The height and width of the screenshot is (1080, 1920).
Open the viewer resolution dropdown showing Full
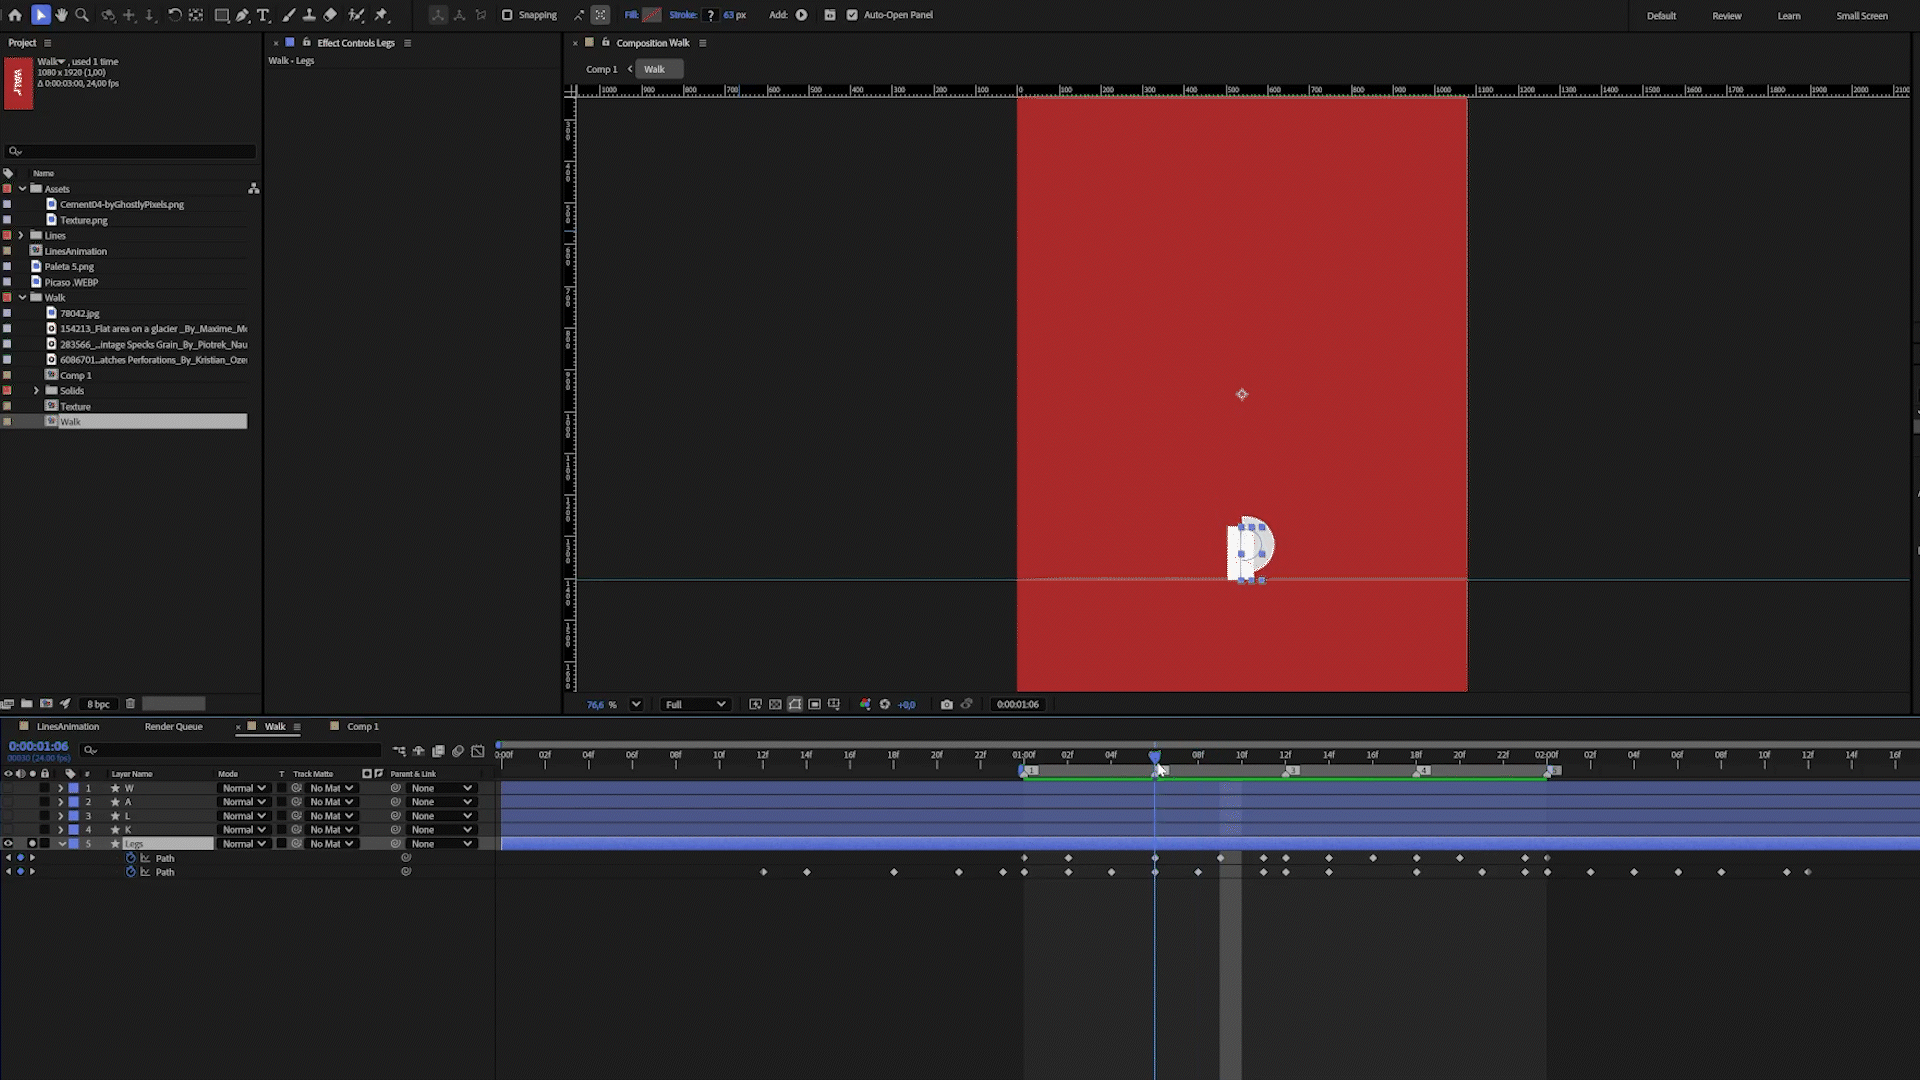tap(695, 704)
